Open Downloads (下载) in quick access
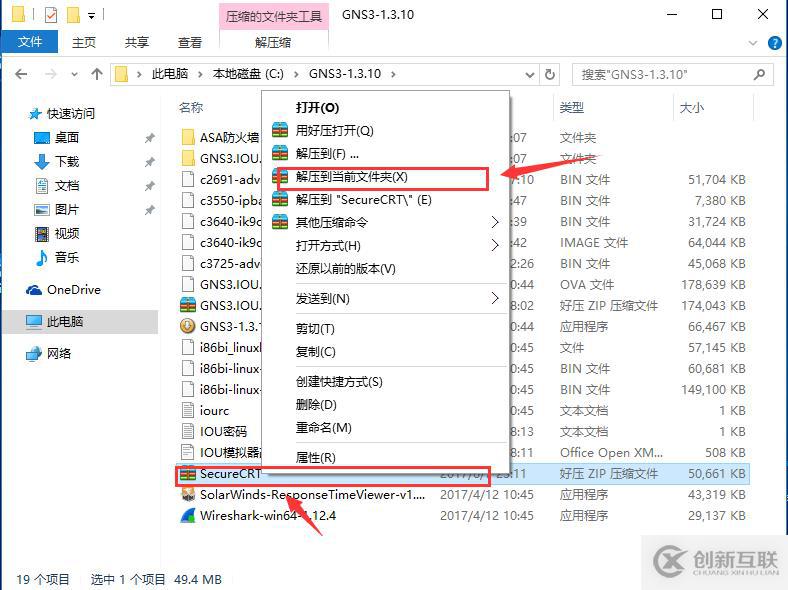 coord(66,161)
